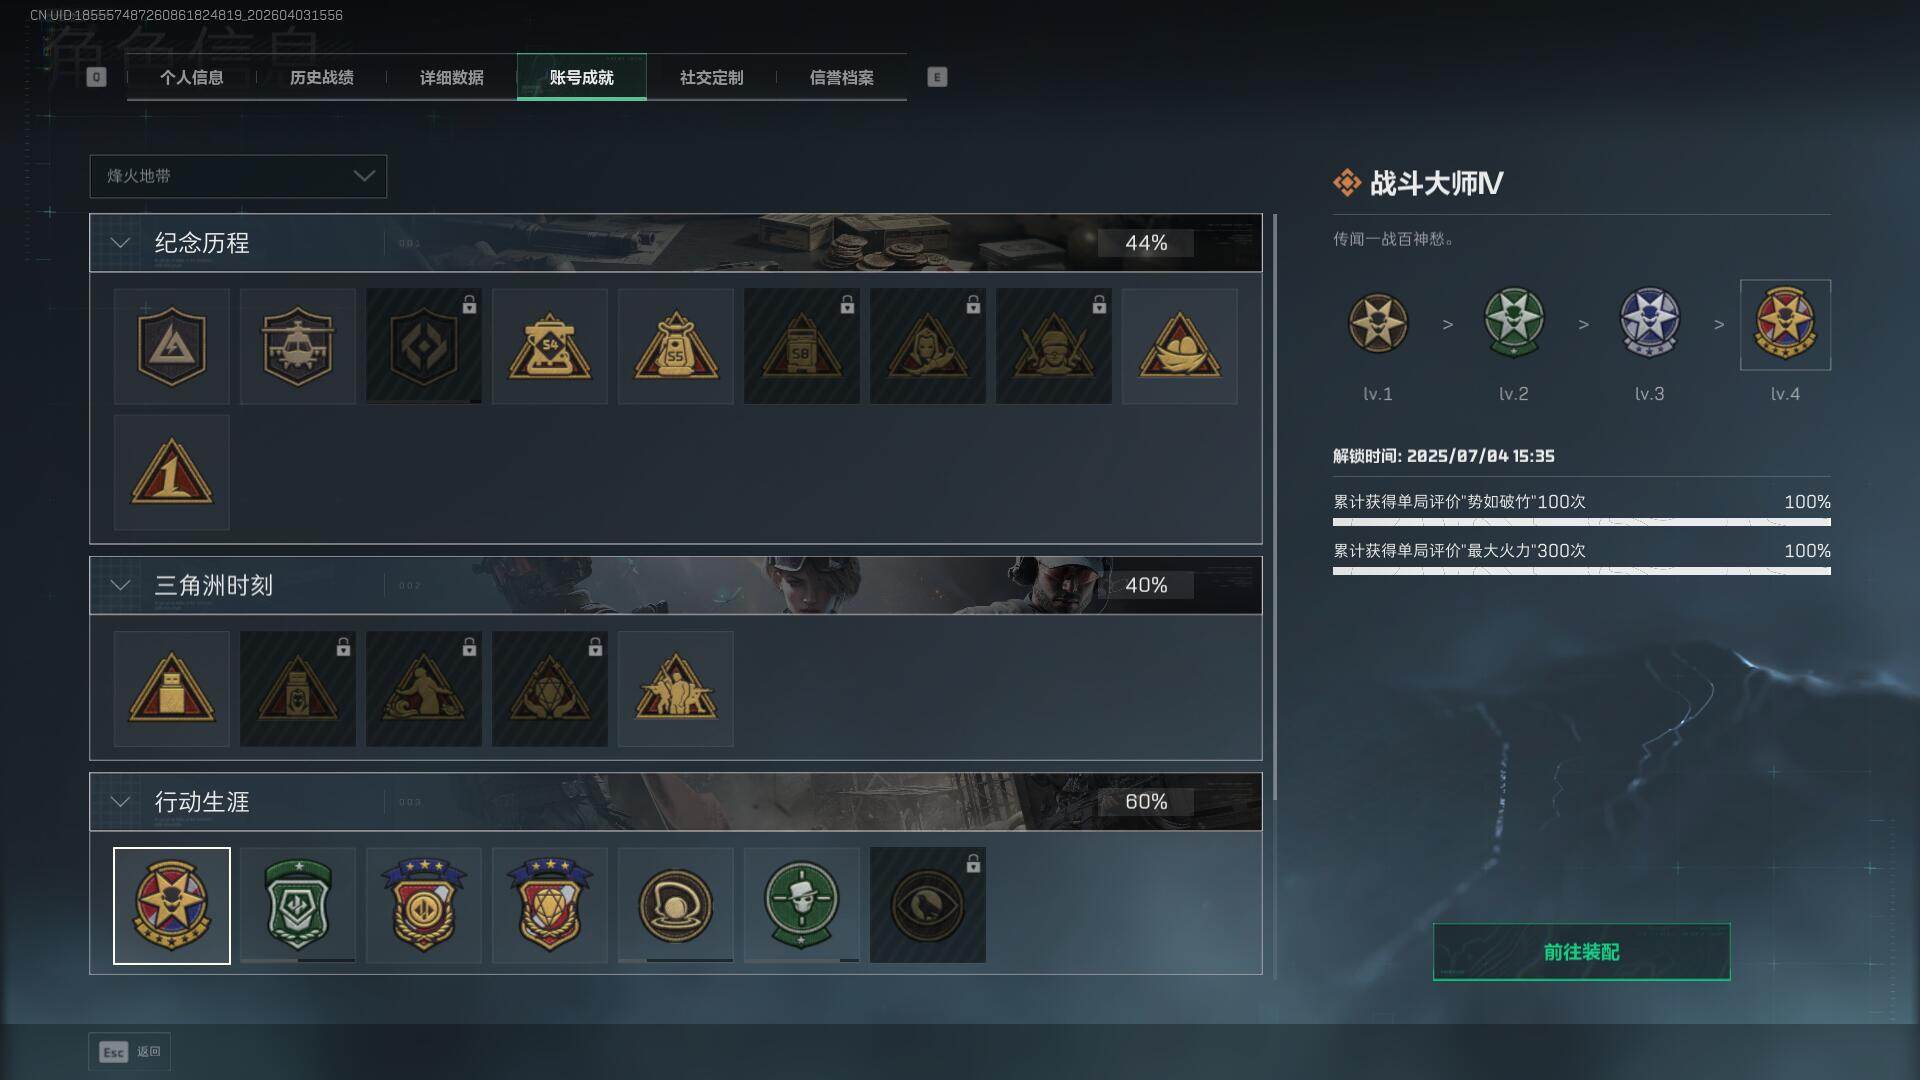1920x1080 pixels.
Task: Select the pearl clam shell badge
Action: [x=675, y=905]
